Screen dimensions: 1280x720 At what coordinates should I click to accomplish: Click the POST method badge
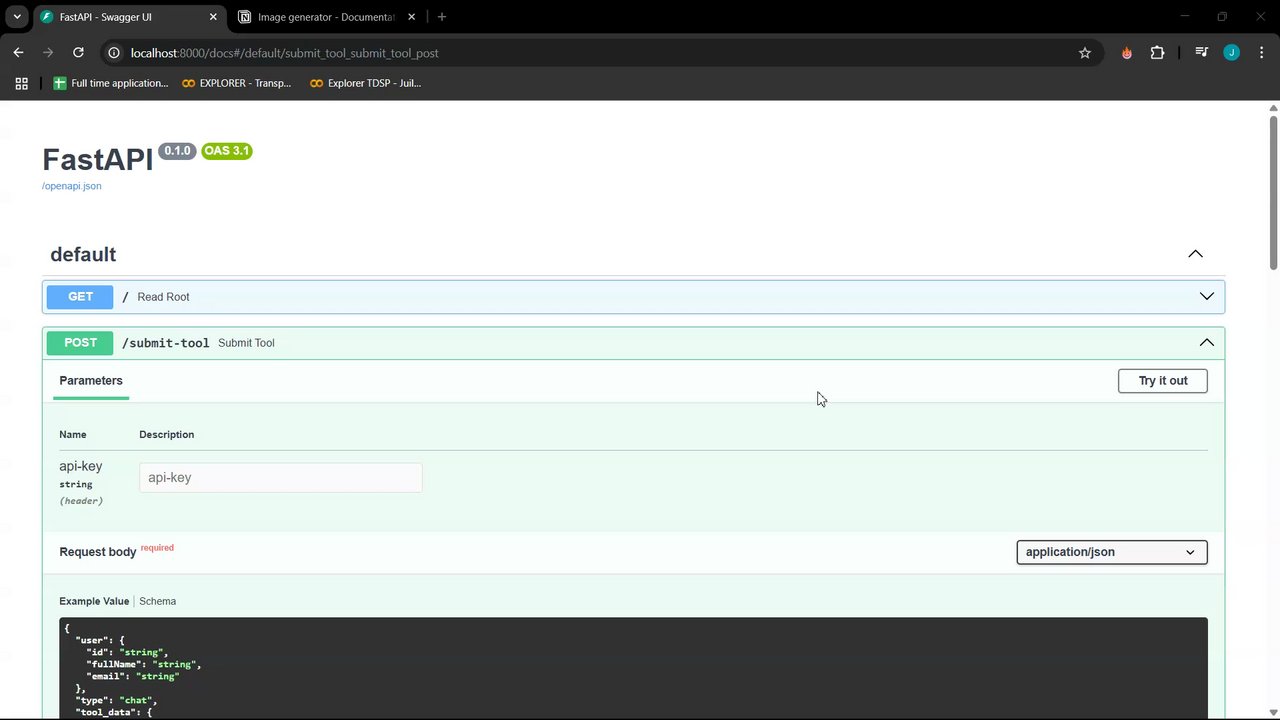click(80, 343)
